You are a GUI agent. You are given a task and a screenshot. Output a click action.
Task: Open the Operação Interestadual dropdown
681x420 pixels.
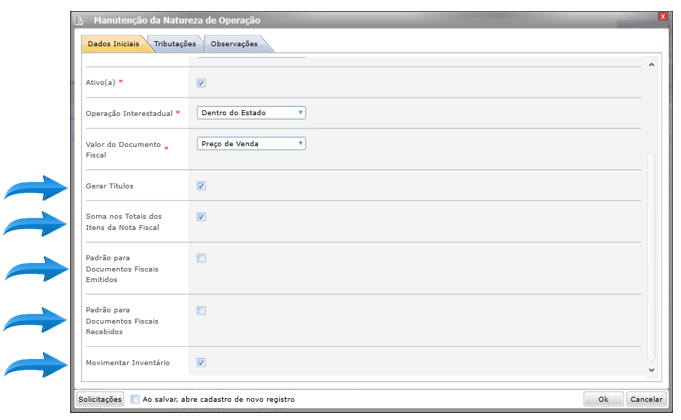[x=251, y=113]
